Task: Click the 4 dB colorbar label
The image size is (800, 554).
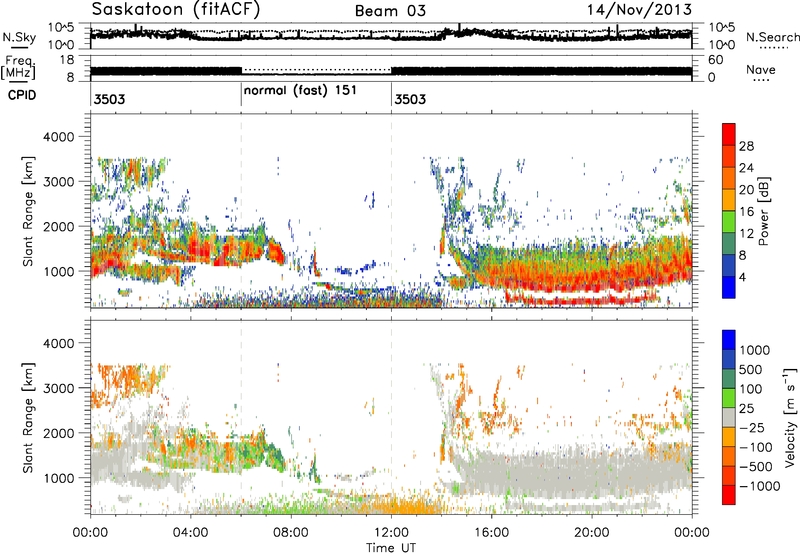Action: [742, 277]
